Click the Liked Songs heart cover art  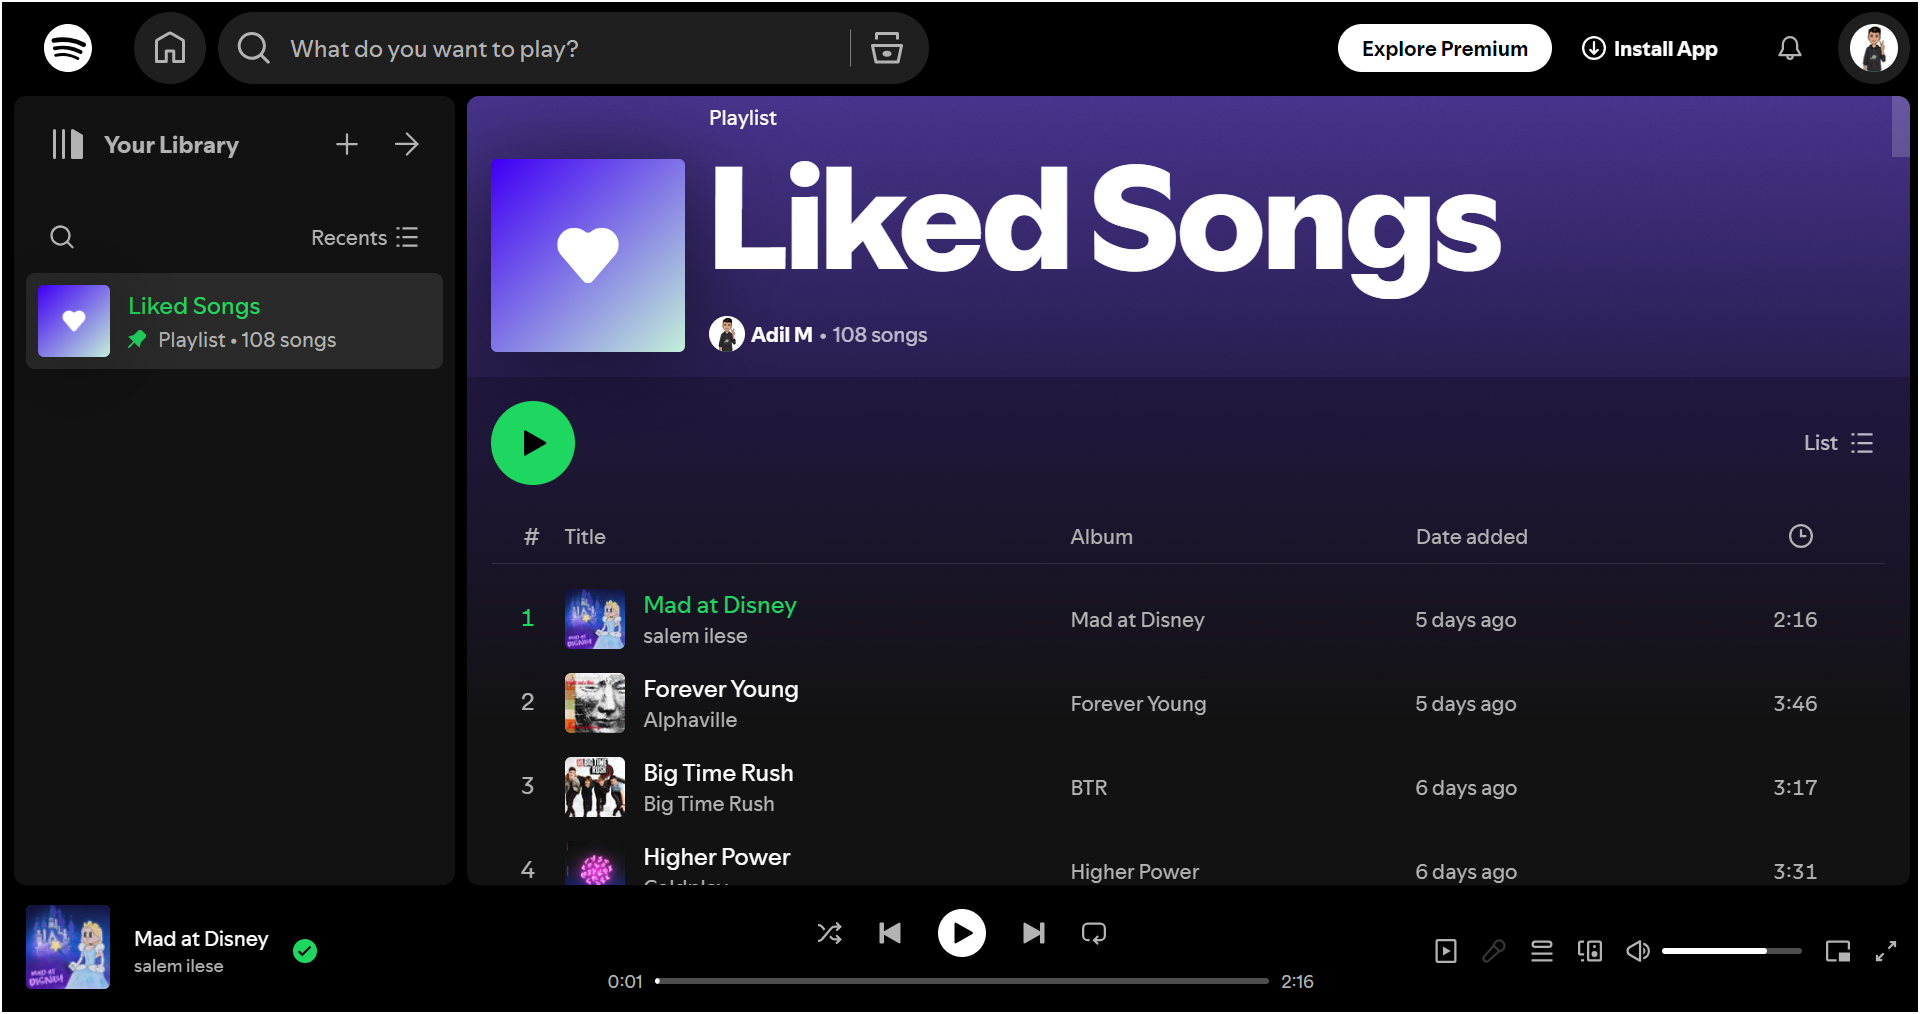click(x=588, y=255)
